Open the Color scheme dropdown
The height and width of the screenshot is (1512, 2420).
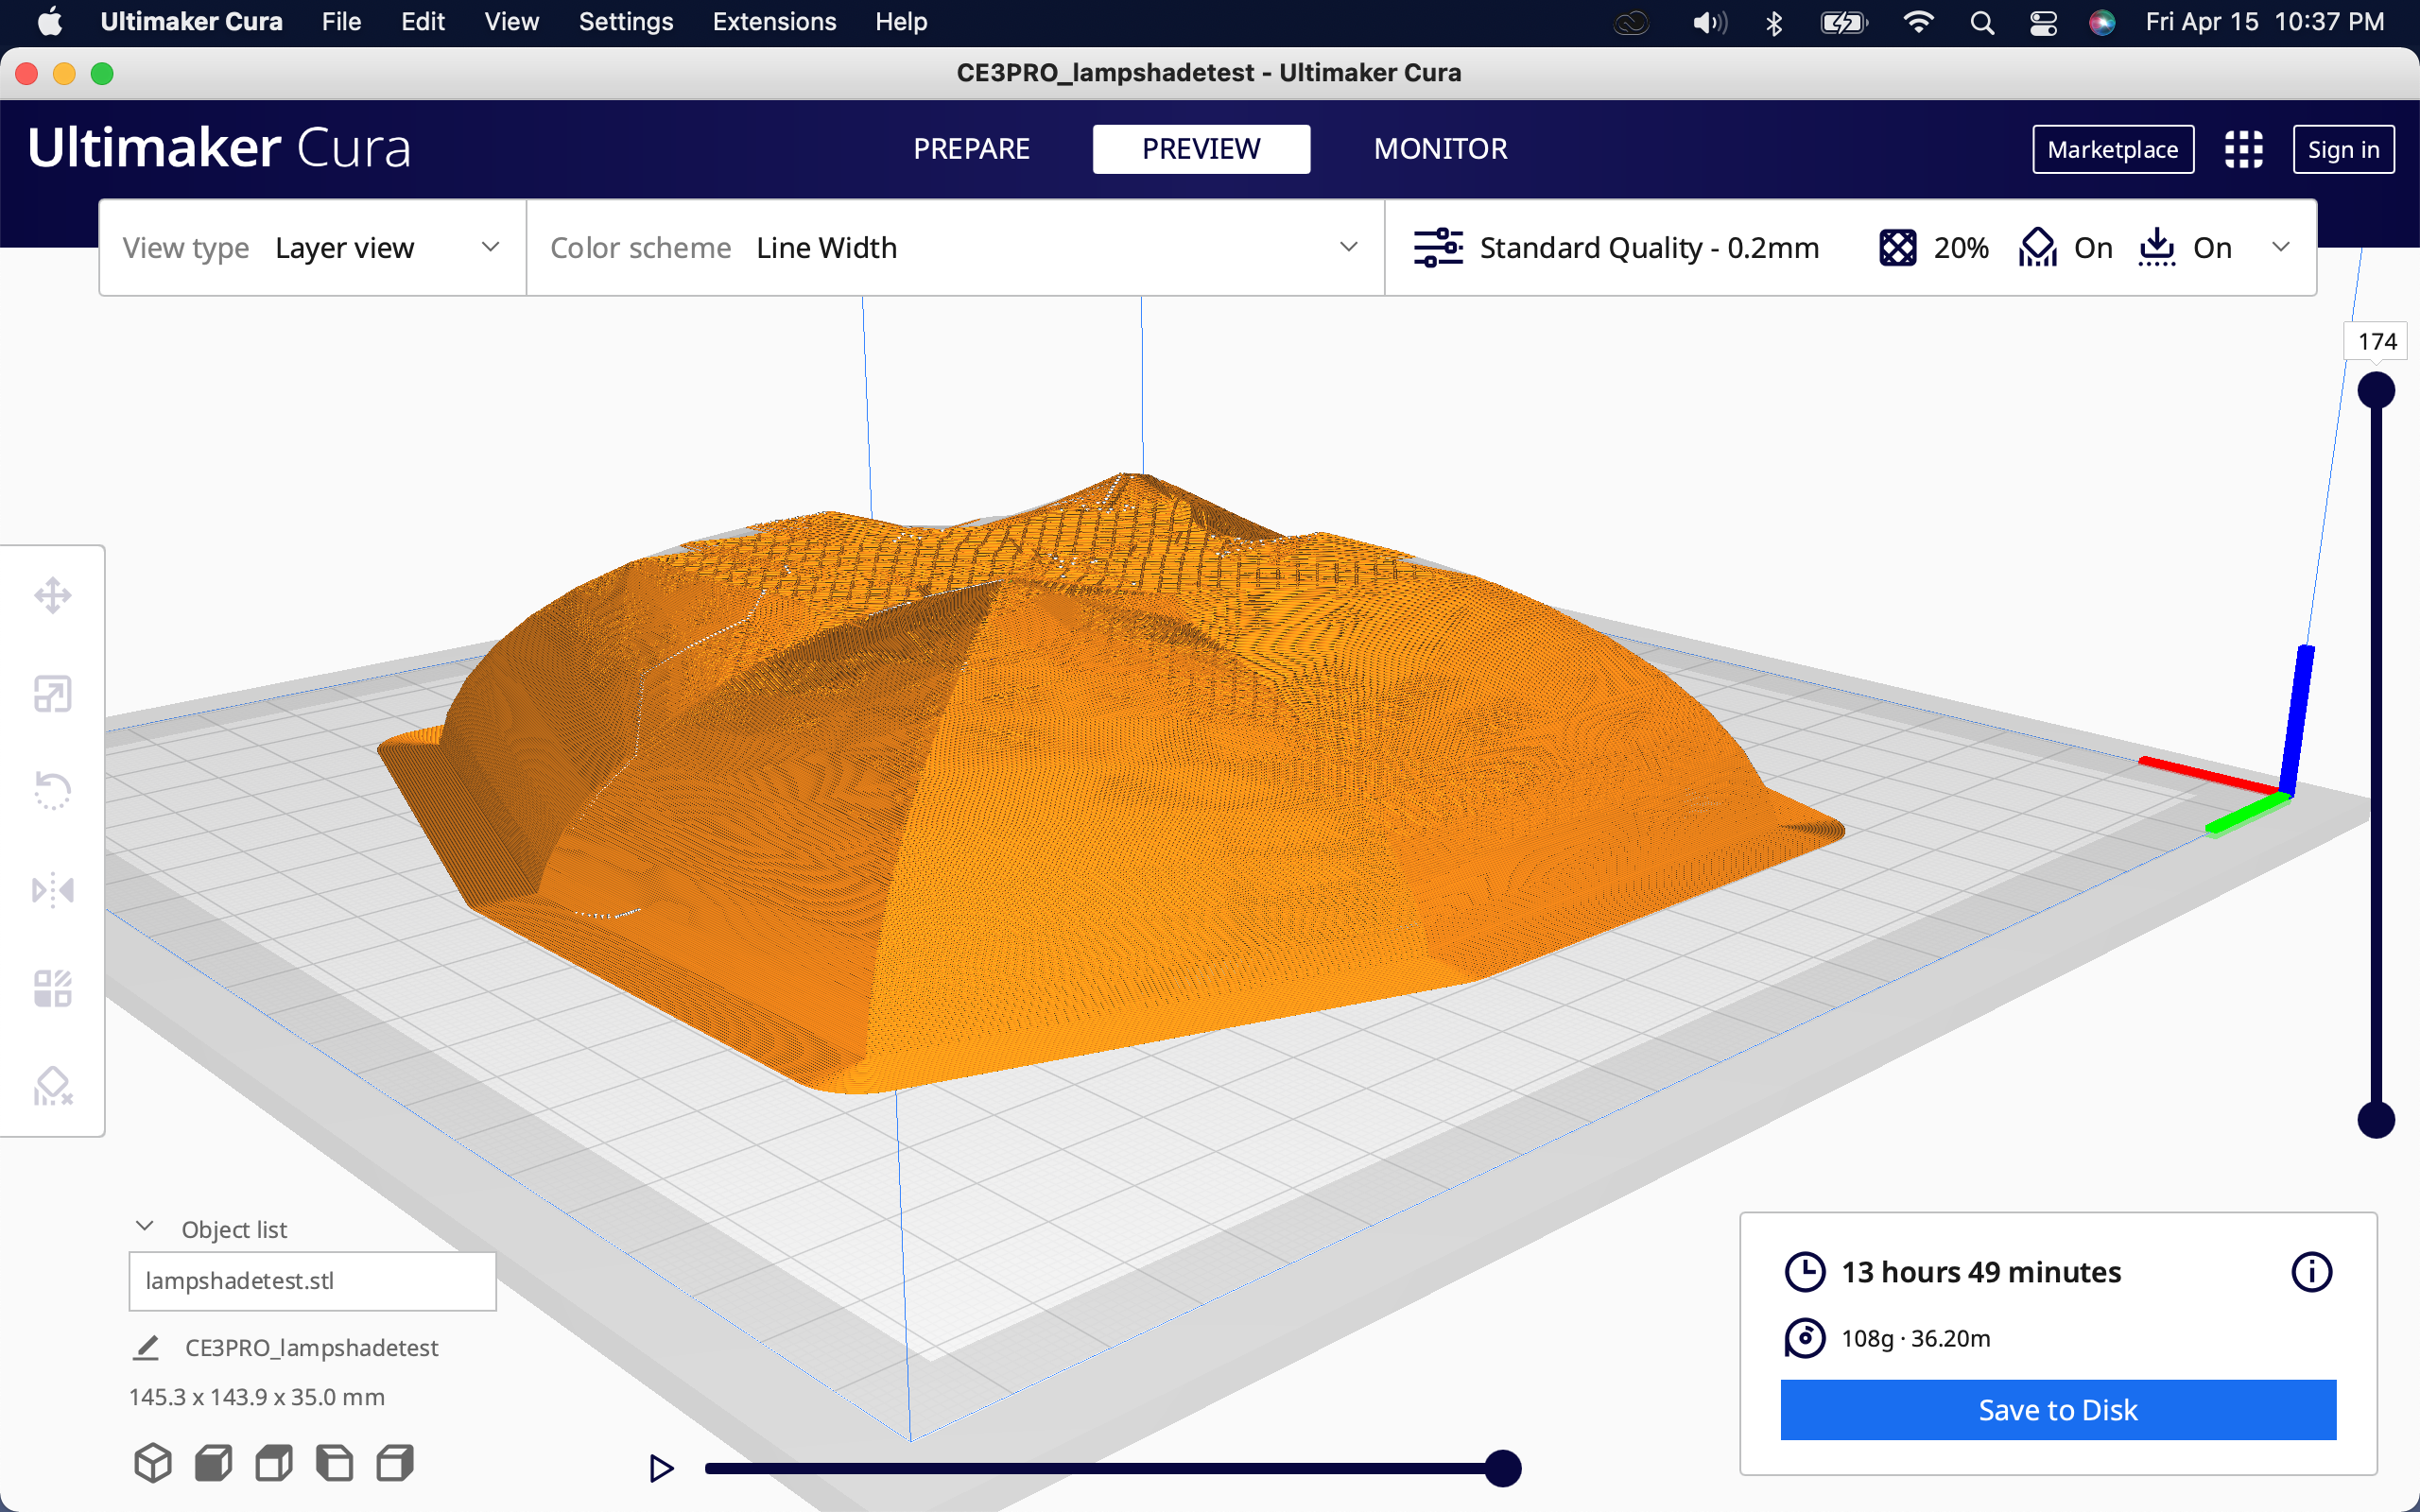click(1060, 248)
